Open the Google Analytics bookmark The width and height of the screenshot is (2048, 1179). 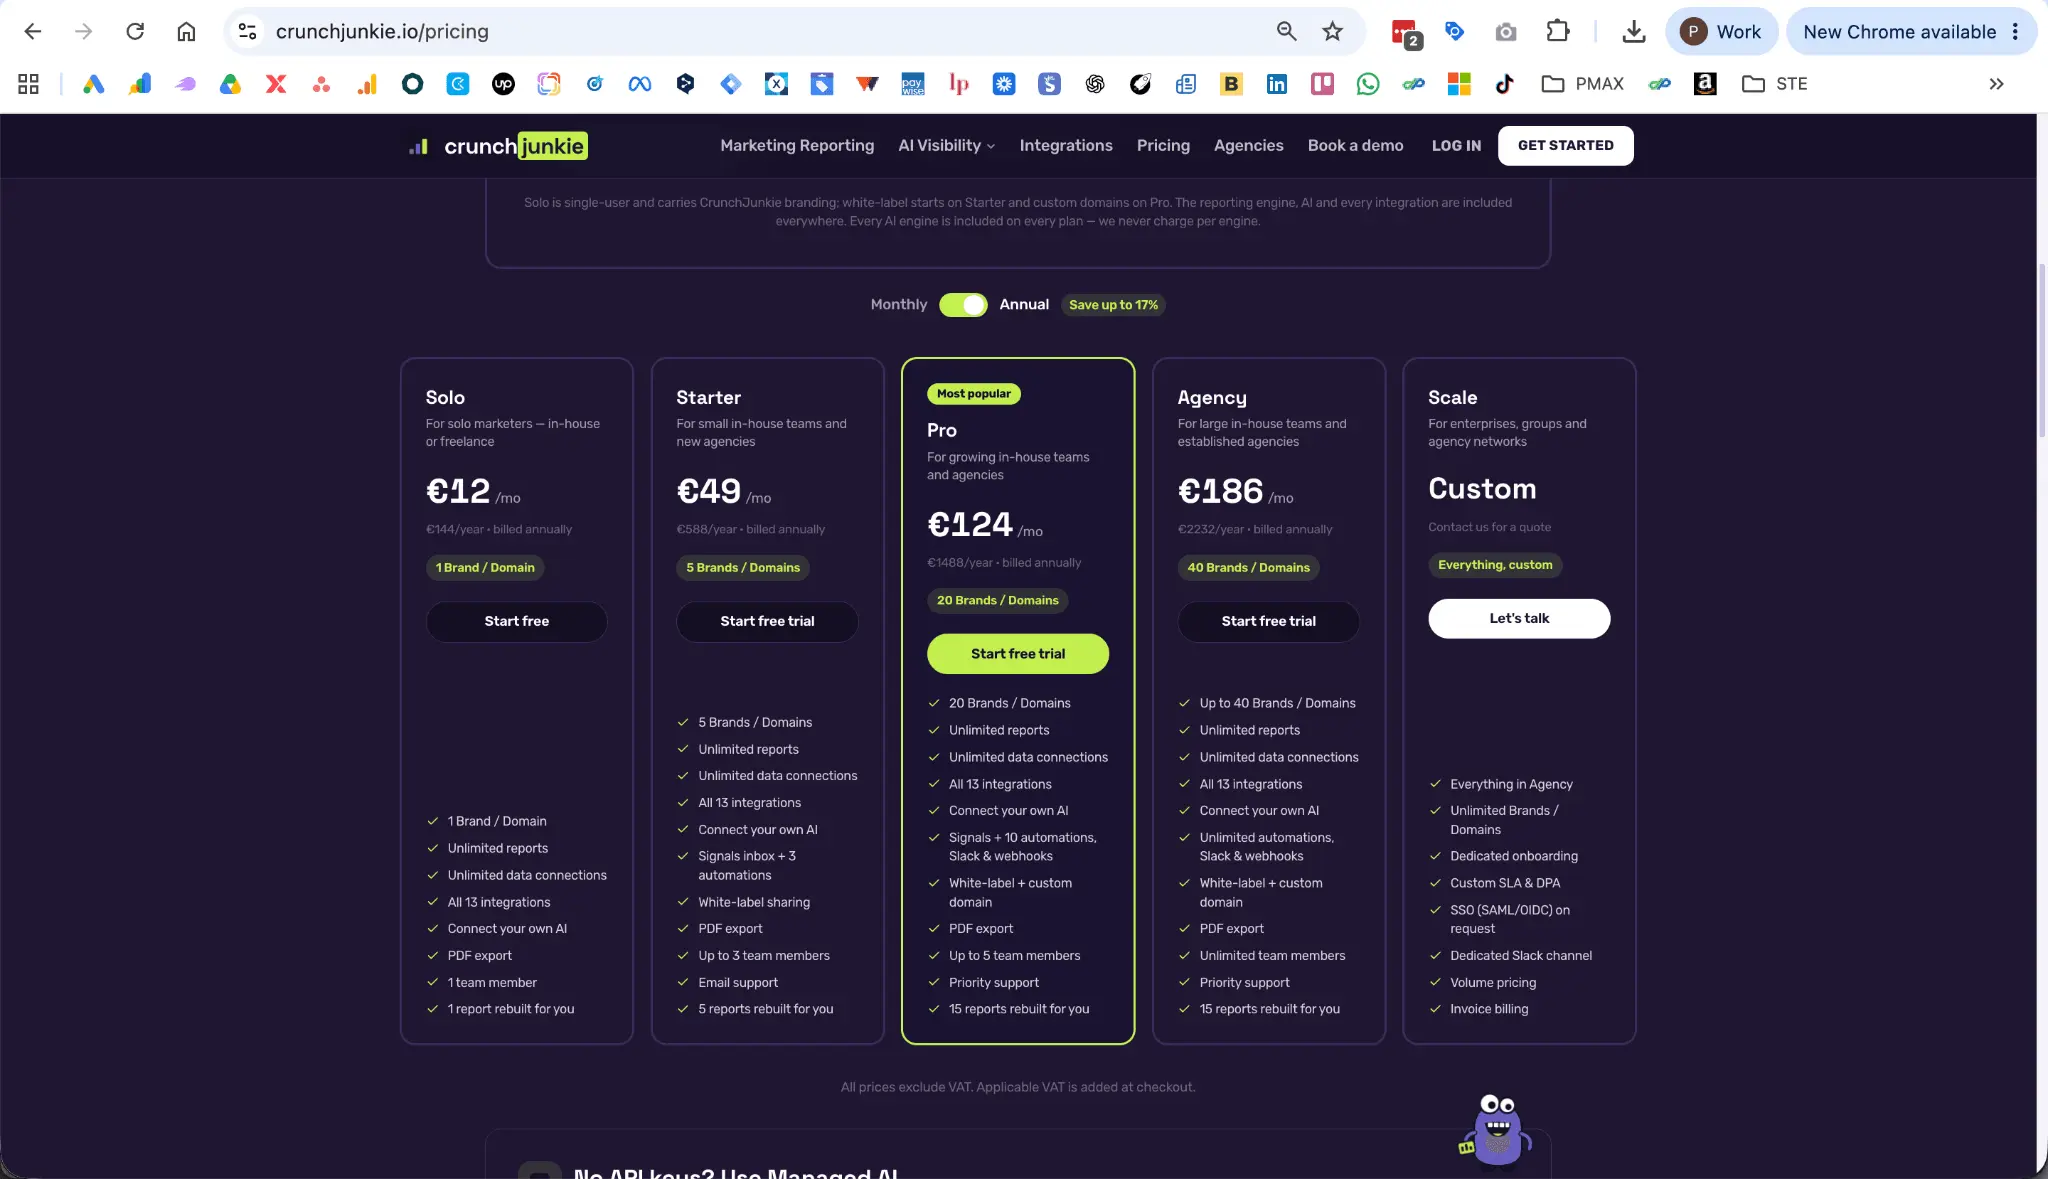(367, 84)
